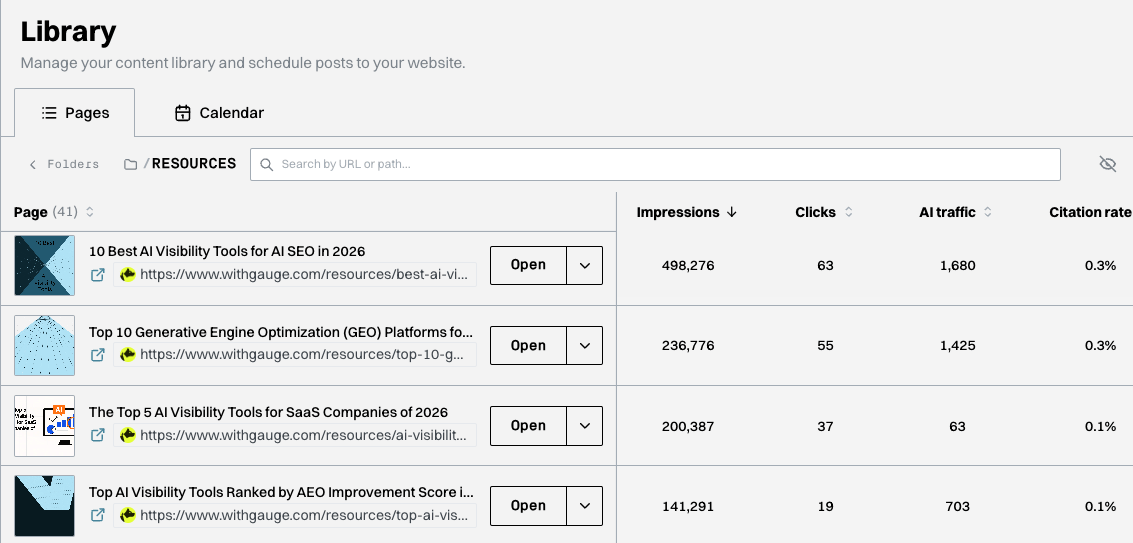Screen dimensions: 1133x543
Task: Open 10 Best AI Visibility Tools page
Action: tap(528, 265)
